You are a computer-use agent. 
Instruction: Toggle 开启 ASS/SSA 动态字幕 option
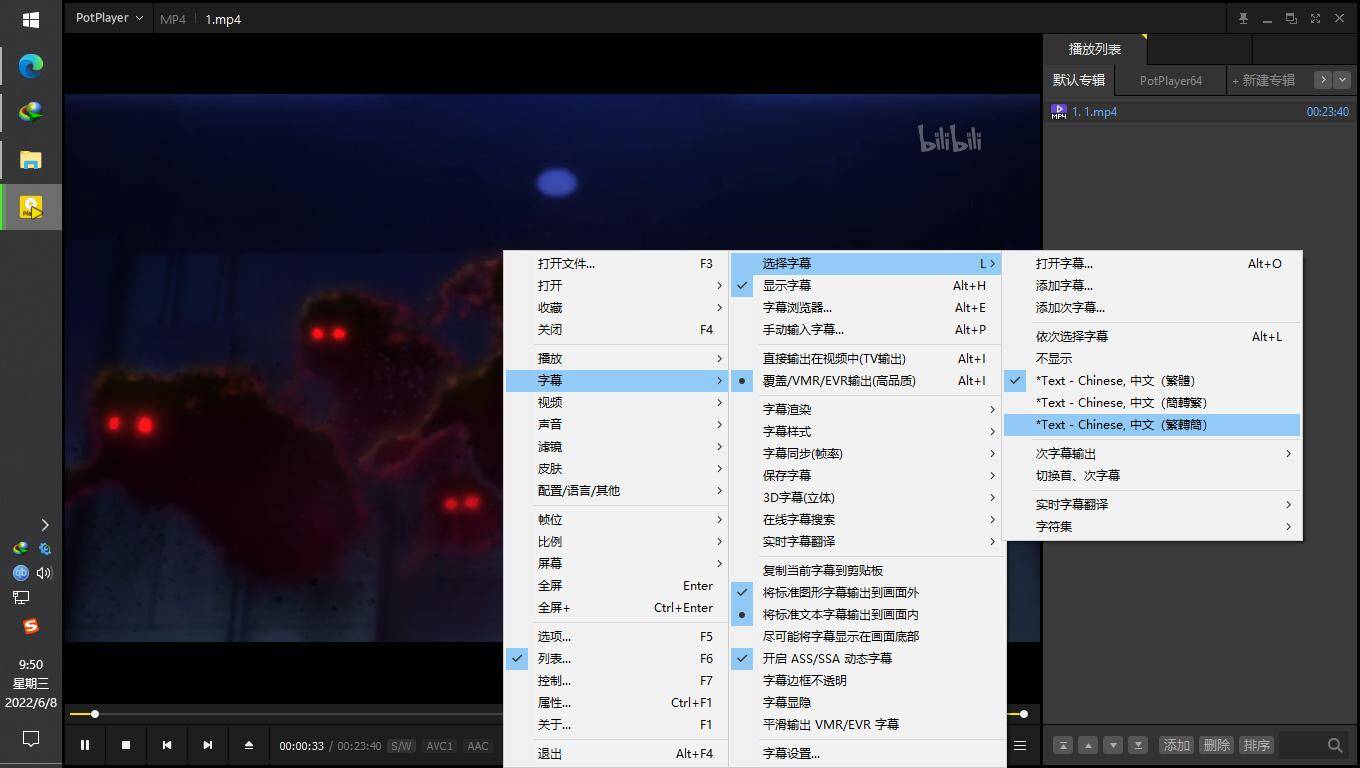[827, 659]
